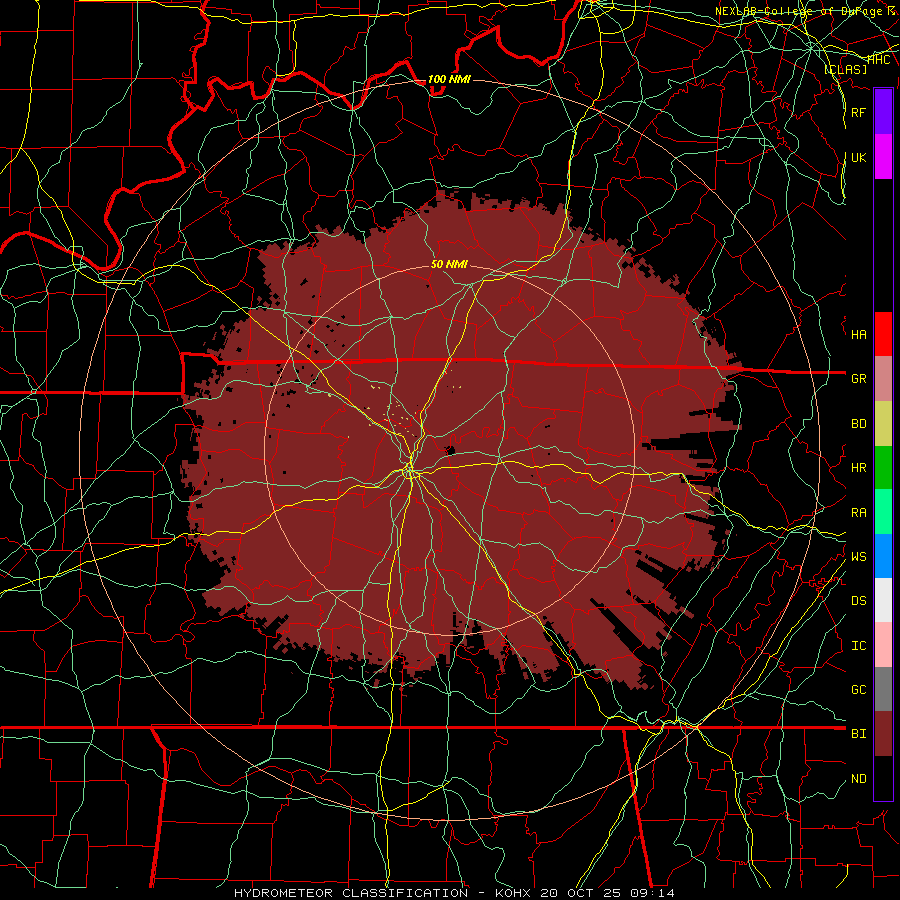Click the "NEXLAB-College of DuPage" credit text
Image resolution: width=900 pixels, height=900 pixels.
coord(800,11)
